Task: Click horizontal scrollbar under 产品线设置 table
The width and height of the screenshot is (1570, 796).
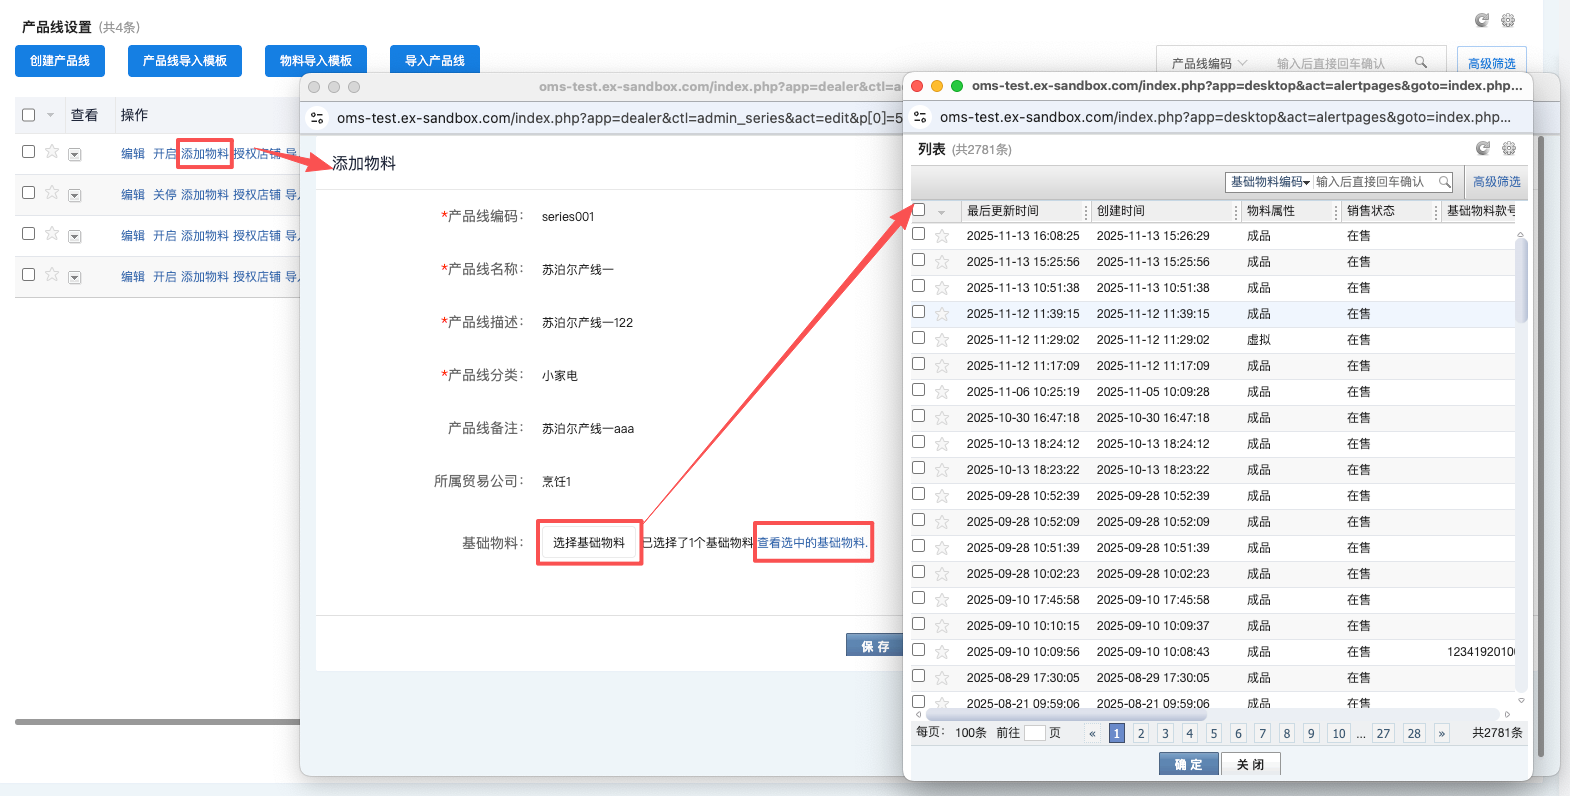Action: (x=157, y=721)
